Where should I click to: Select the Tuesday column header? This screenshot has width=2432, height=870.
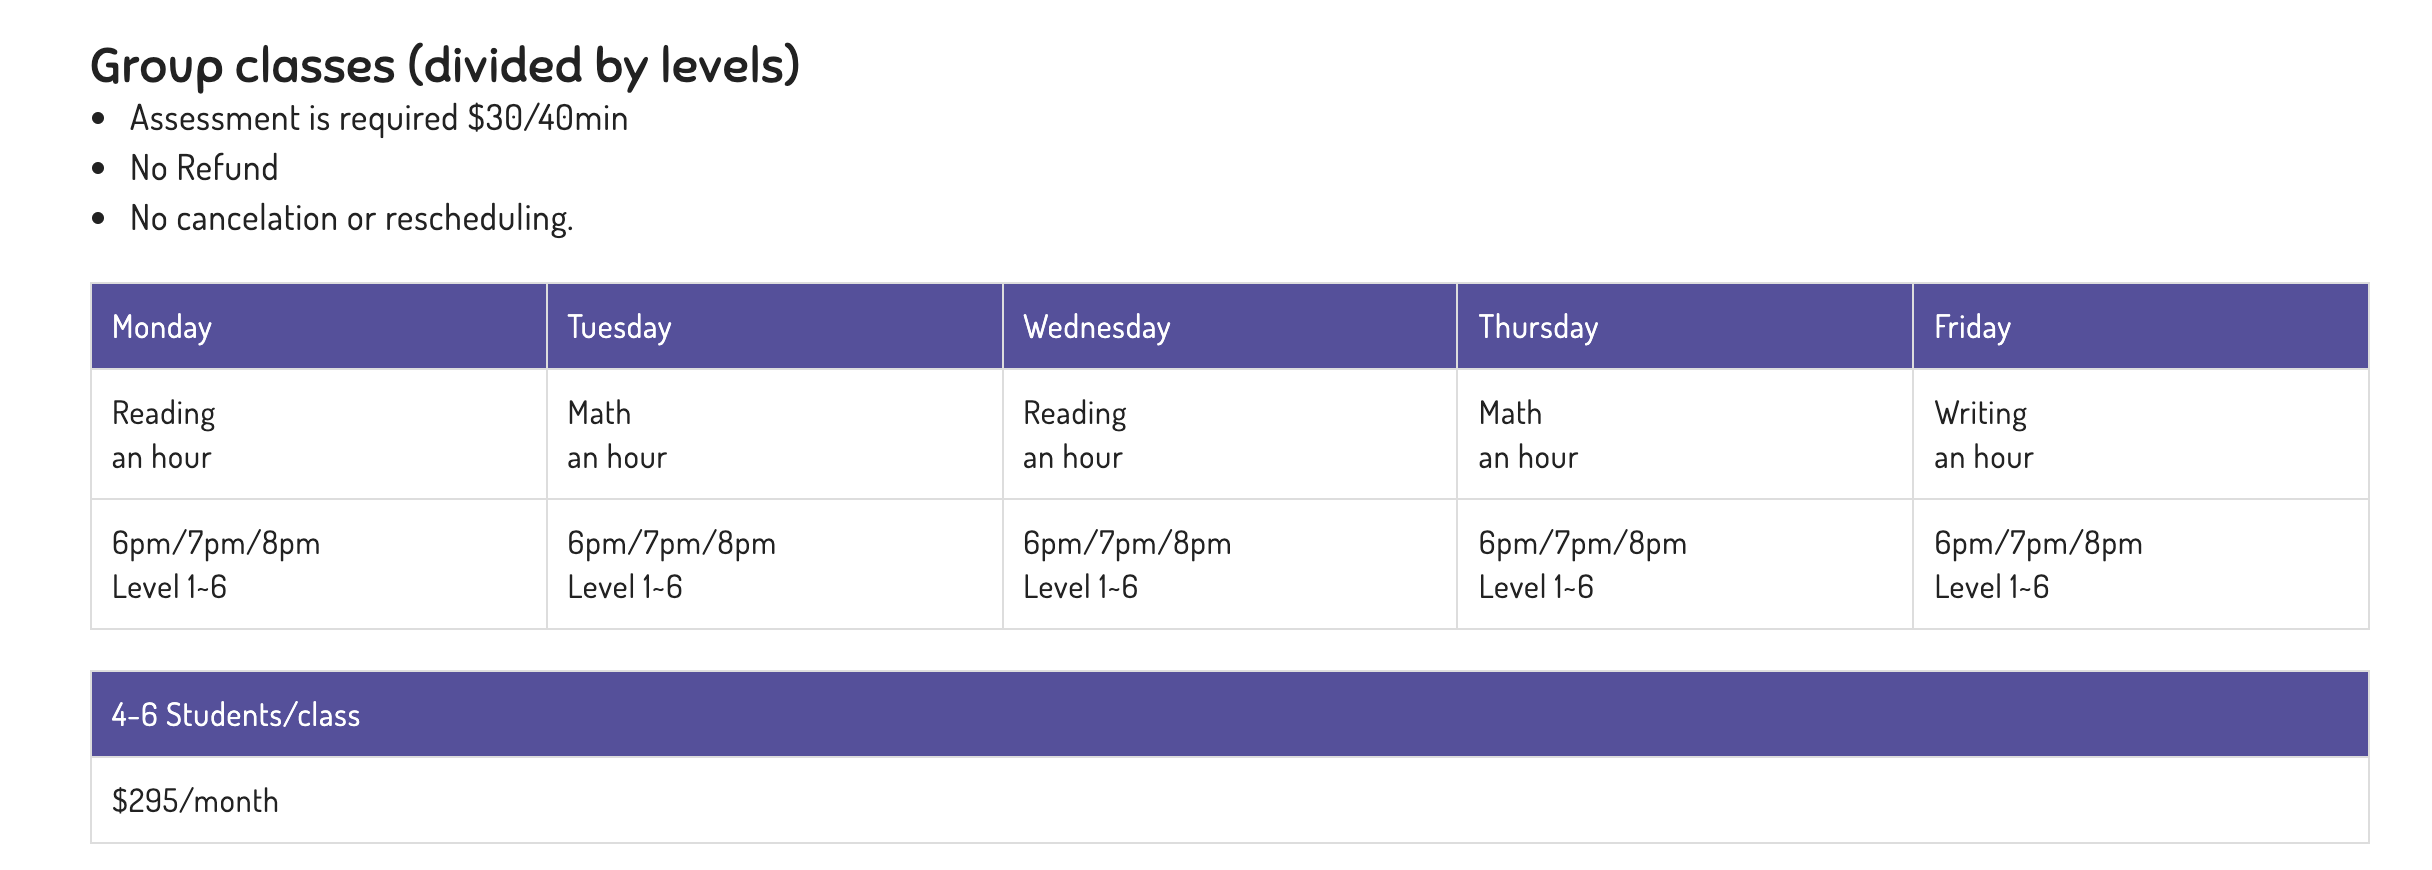[x=775, y=327]
